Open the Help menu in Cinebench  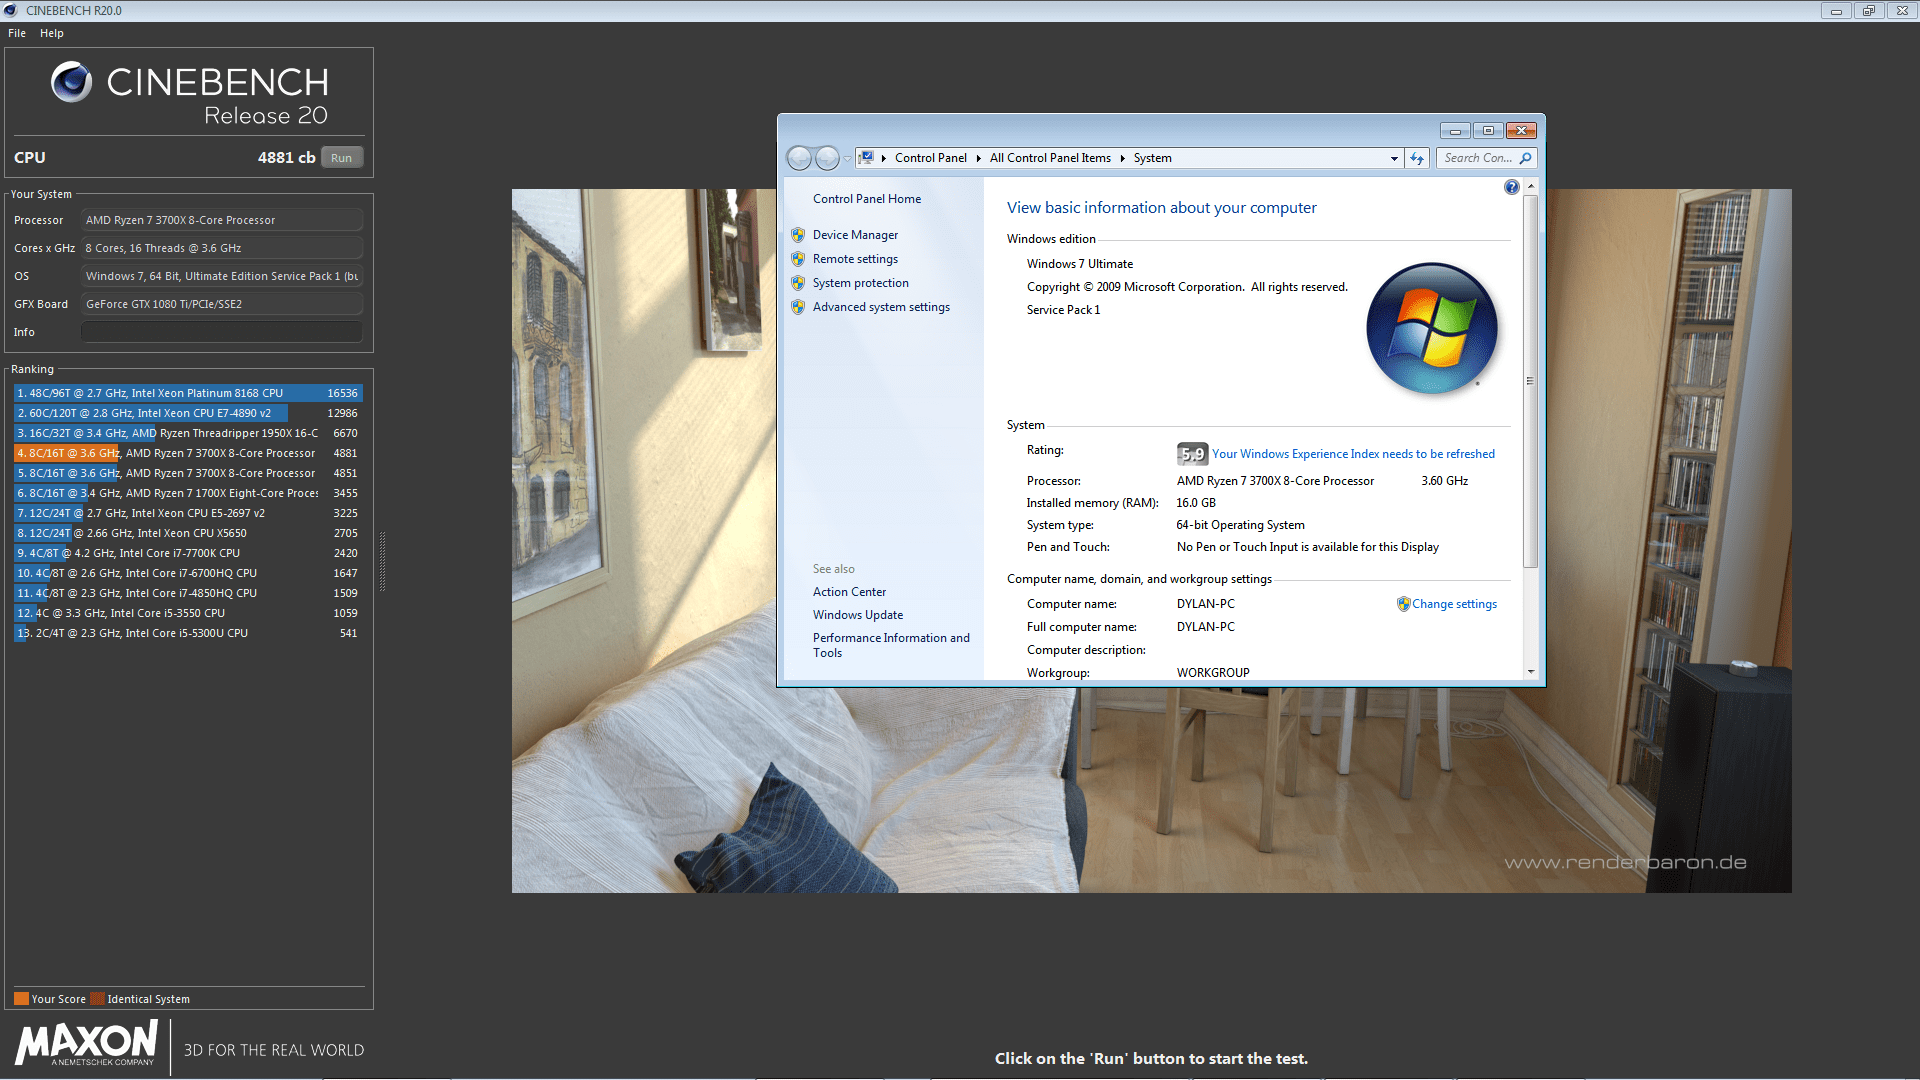52,33
